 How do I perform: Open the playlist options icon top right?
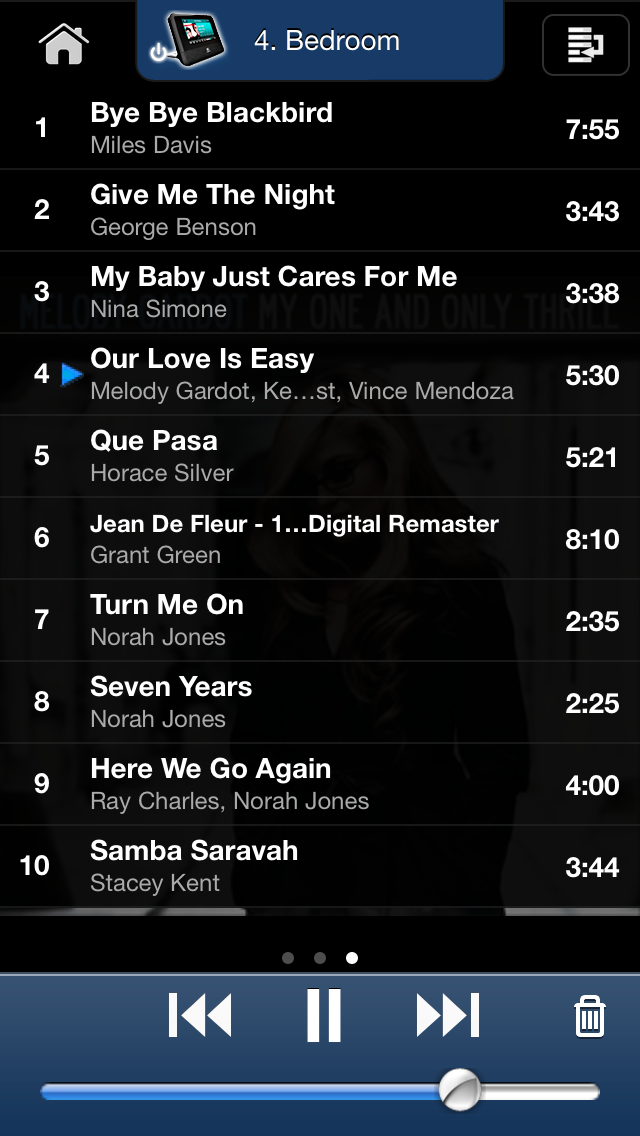click(586, 44)
